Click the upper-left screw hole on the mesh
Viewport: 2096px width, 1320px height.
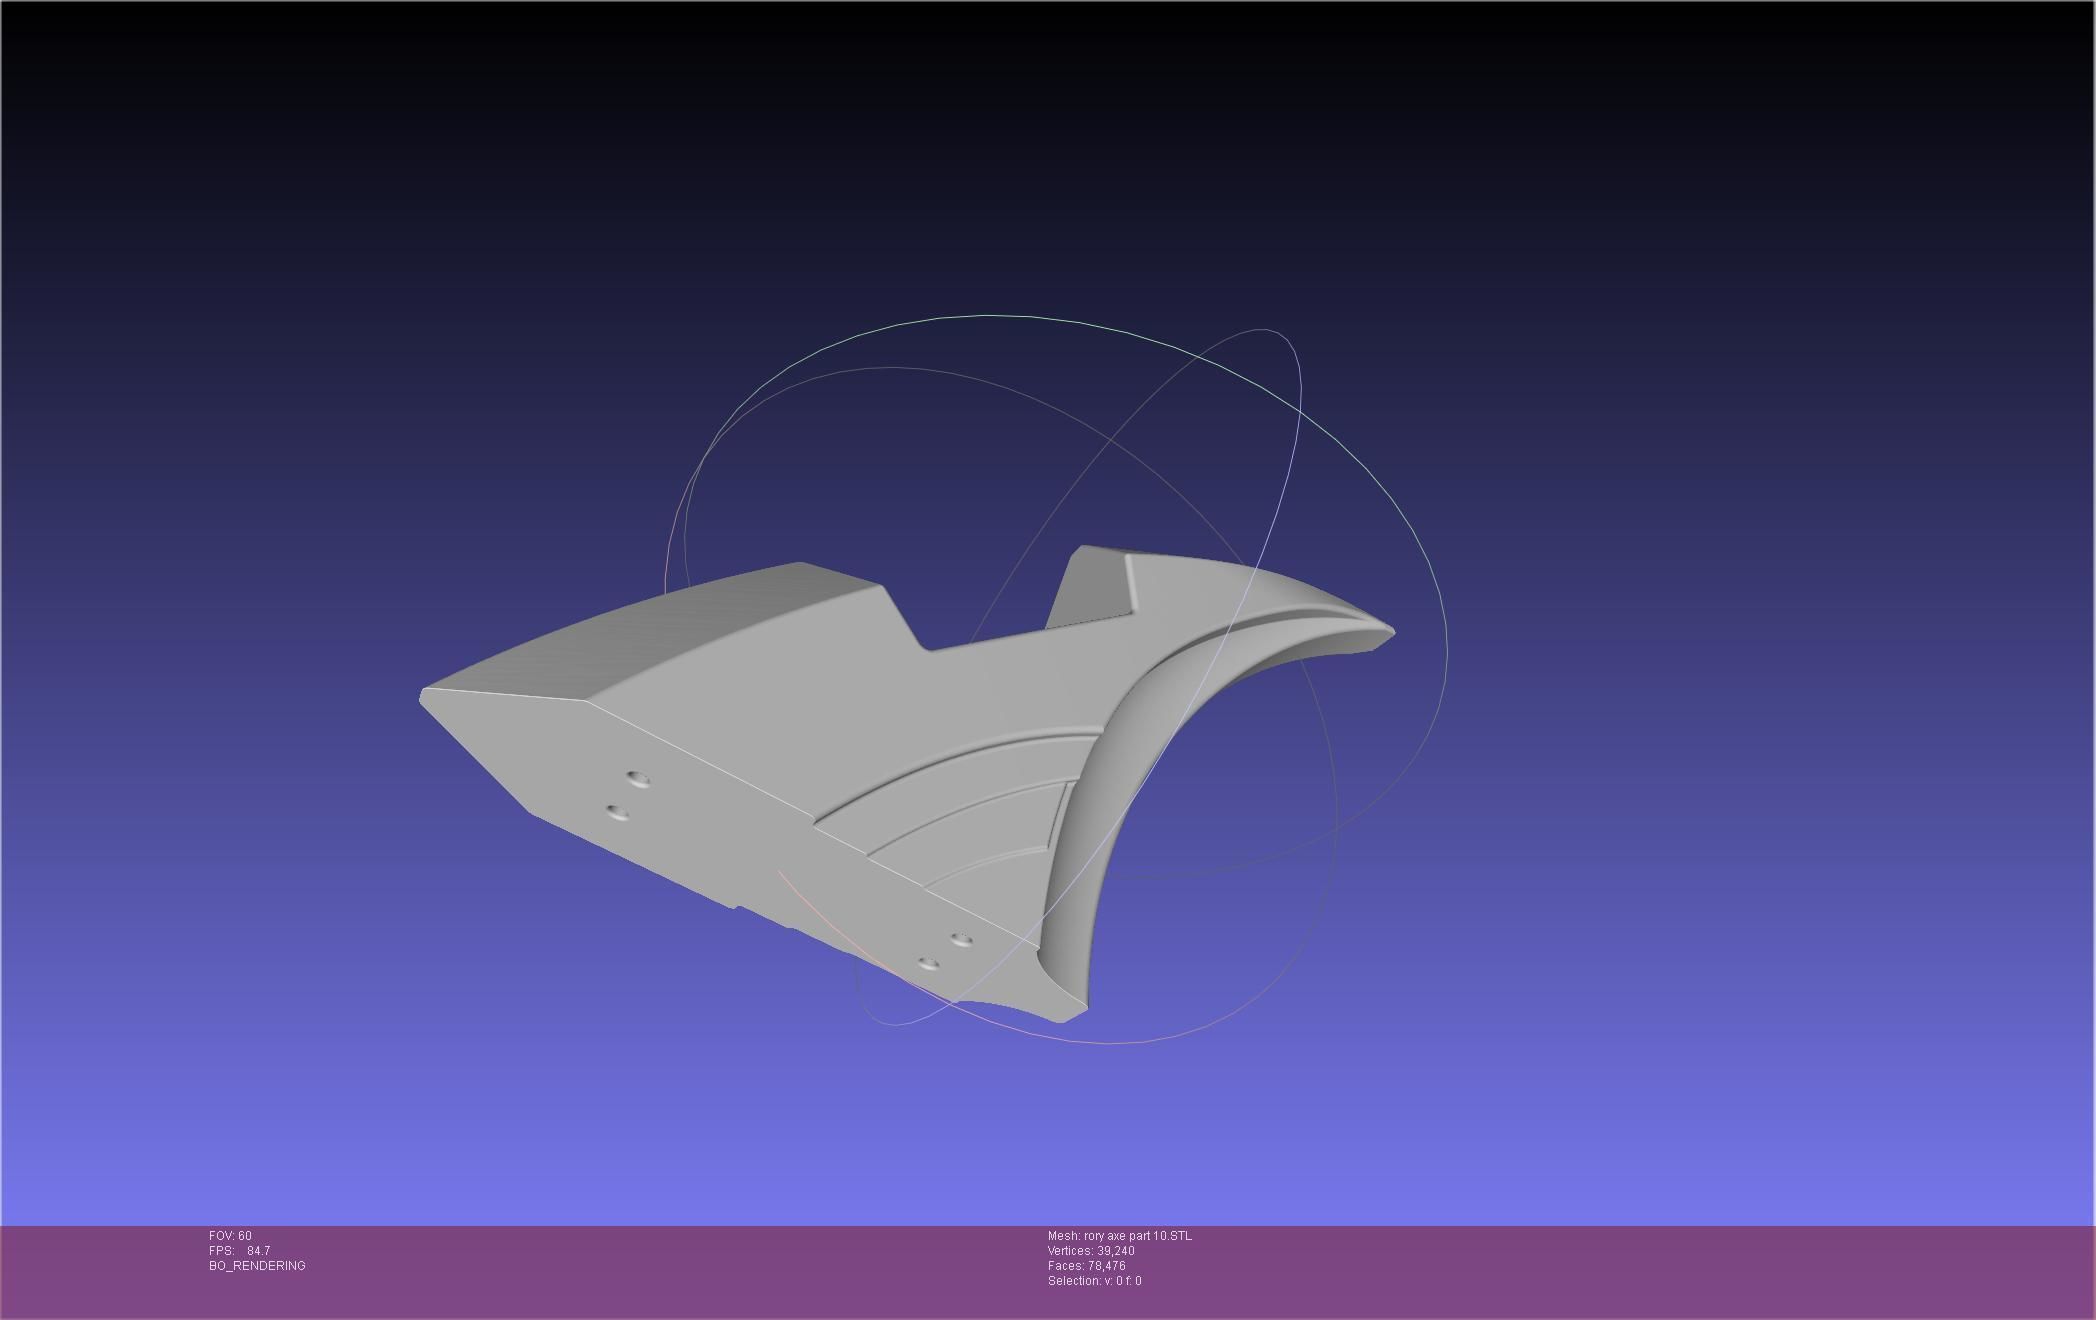638,778
